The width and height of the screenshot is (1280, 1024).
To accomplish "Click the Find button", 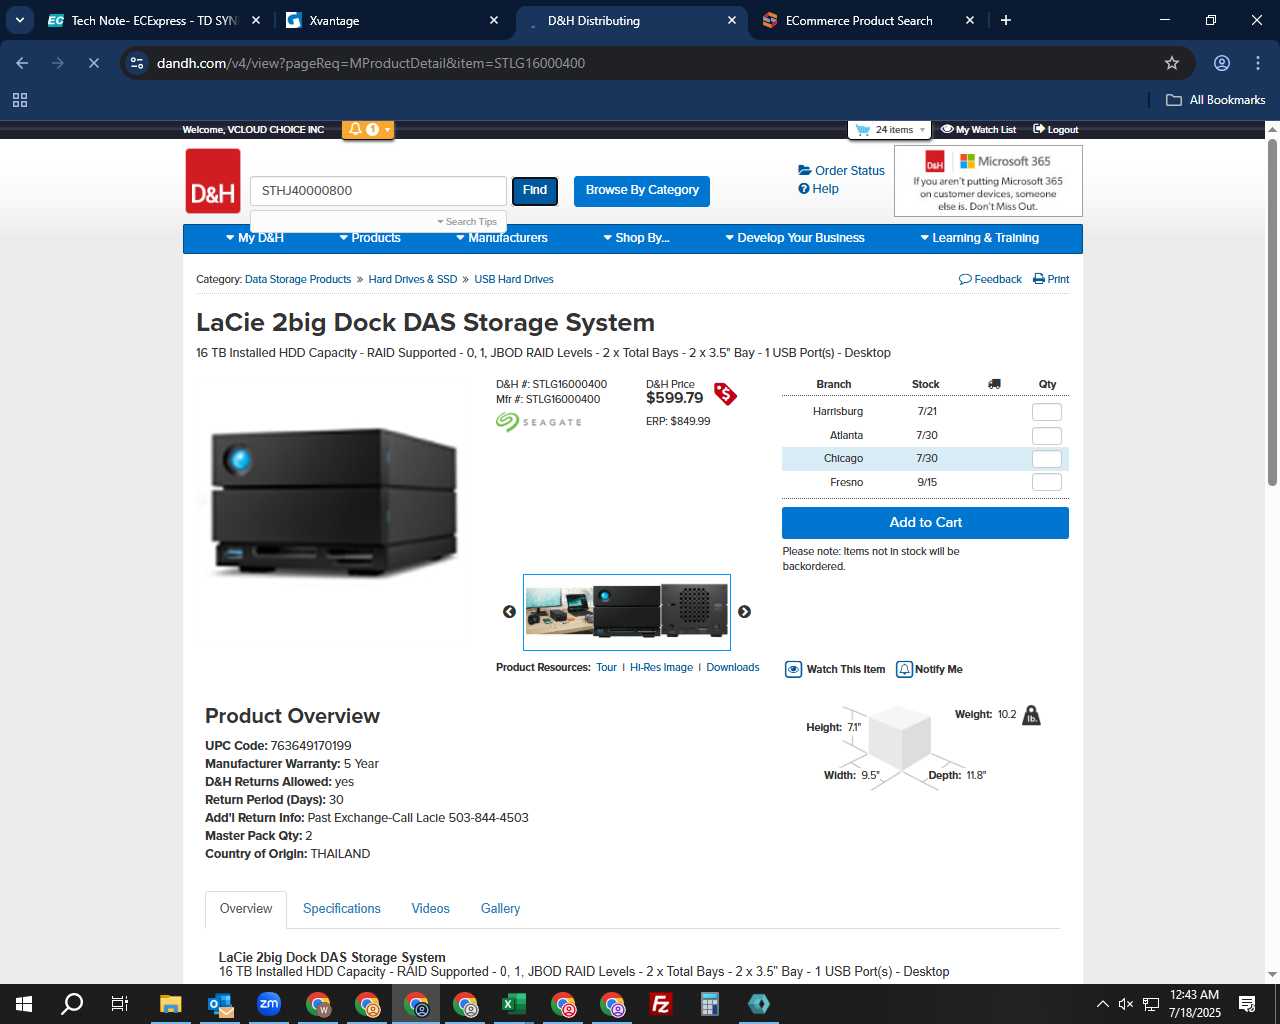I will (x=535, y=190).
